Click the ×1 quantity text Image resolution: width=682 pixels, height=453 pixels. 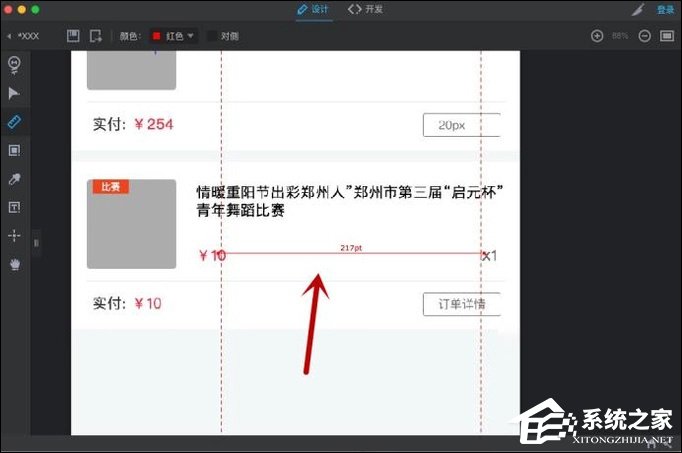tap(489, 256)
